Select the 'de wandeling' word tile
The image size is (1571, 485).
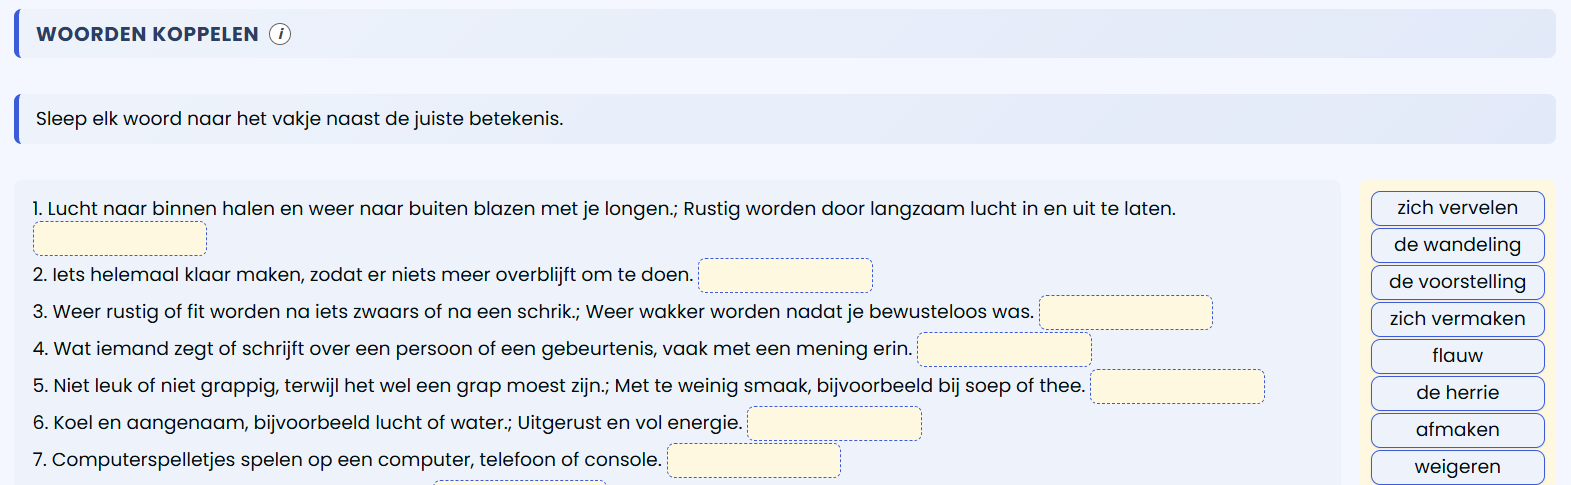(x=1457, y=245)
